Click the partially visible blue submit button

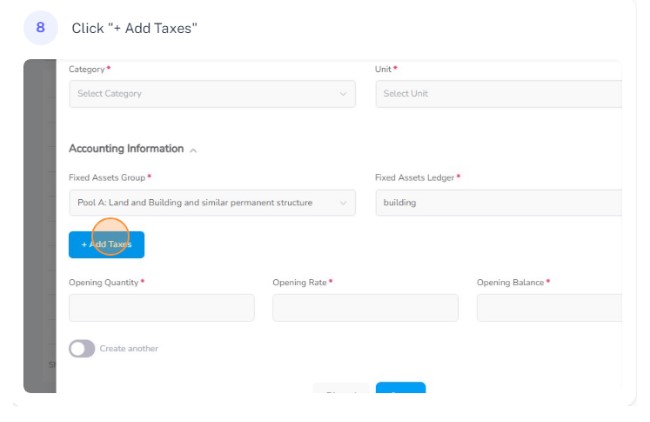click(400, 388)
